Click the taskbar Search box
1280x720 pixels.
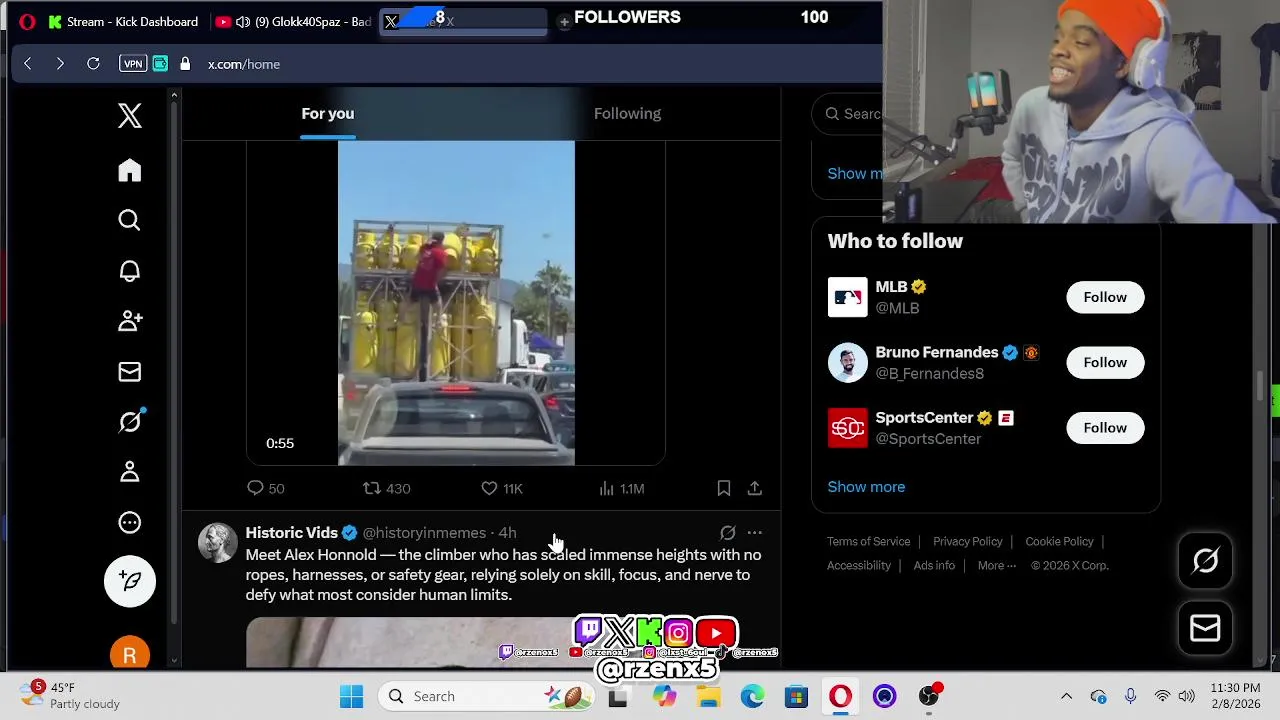pos(487,696)
